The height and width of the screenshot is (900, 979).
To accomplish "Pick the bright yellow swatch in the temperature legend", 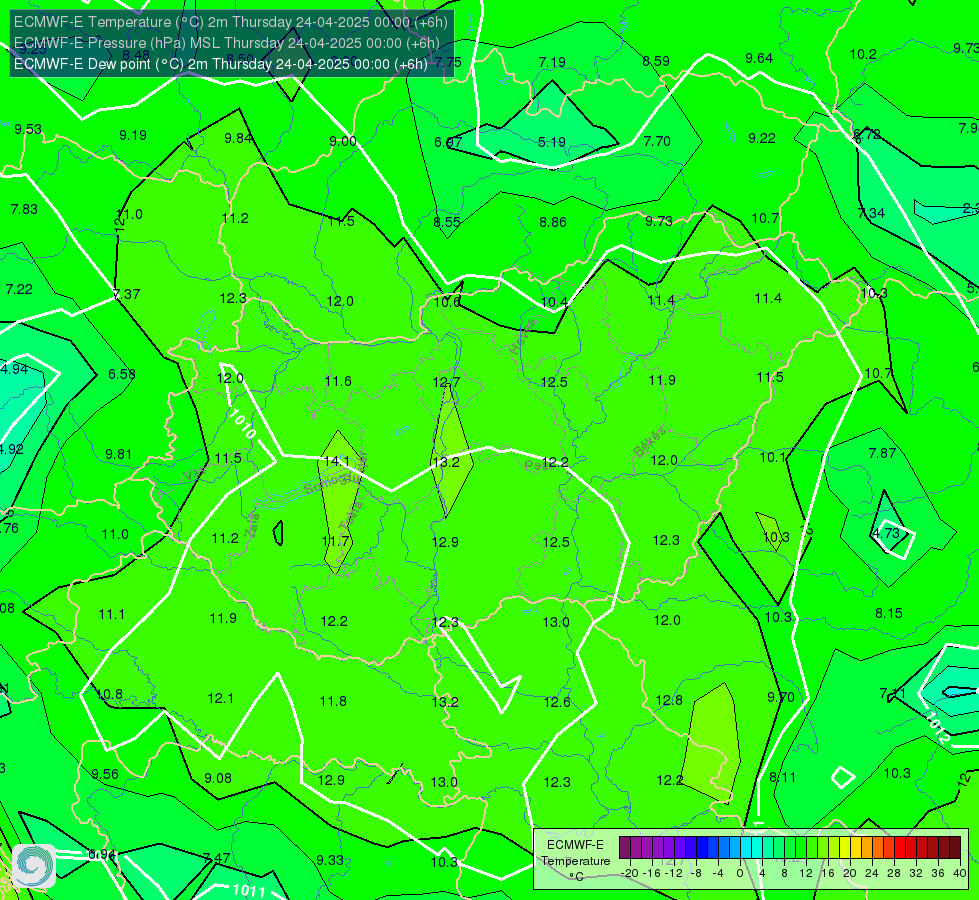I will 845,848.
